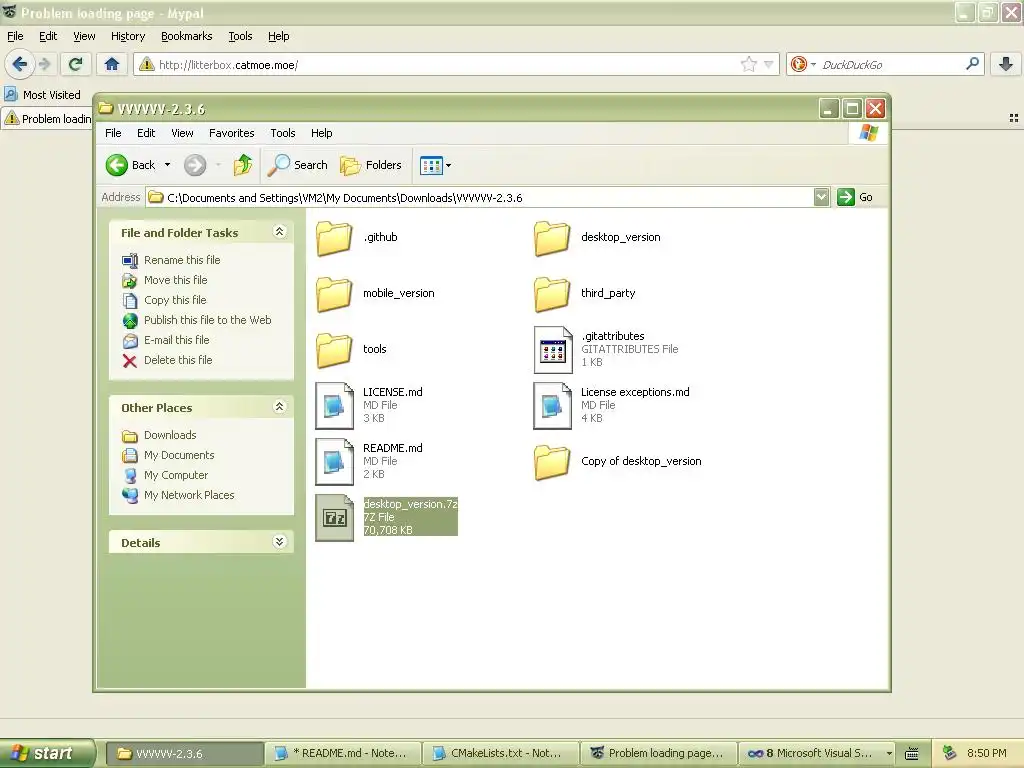The image size is (1024, 768).
Task: Click the Explorer address path field
Action: pos(480,197)
